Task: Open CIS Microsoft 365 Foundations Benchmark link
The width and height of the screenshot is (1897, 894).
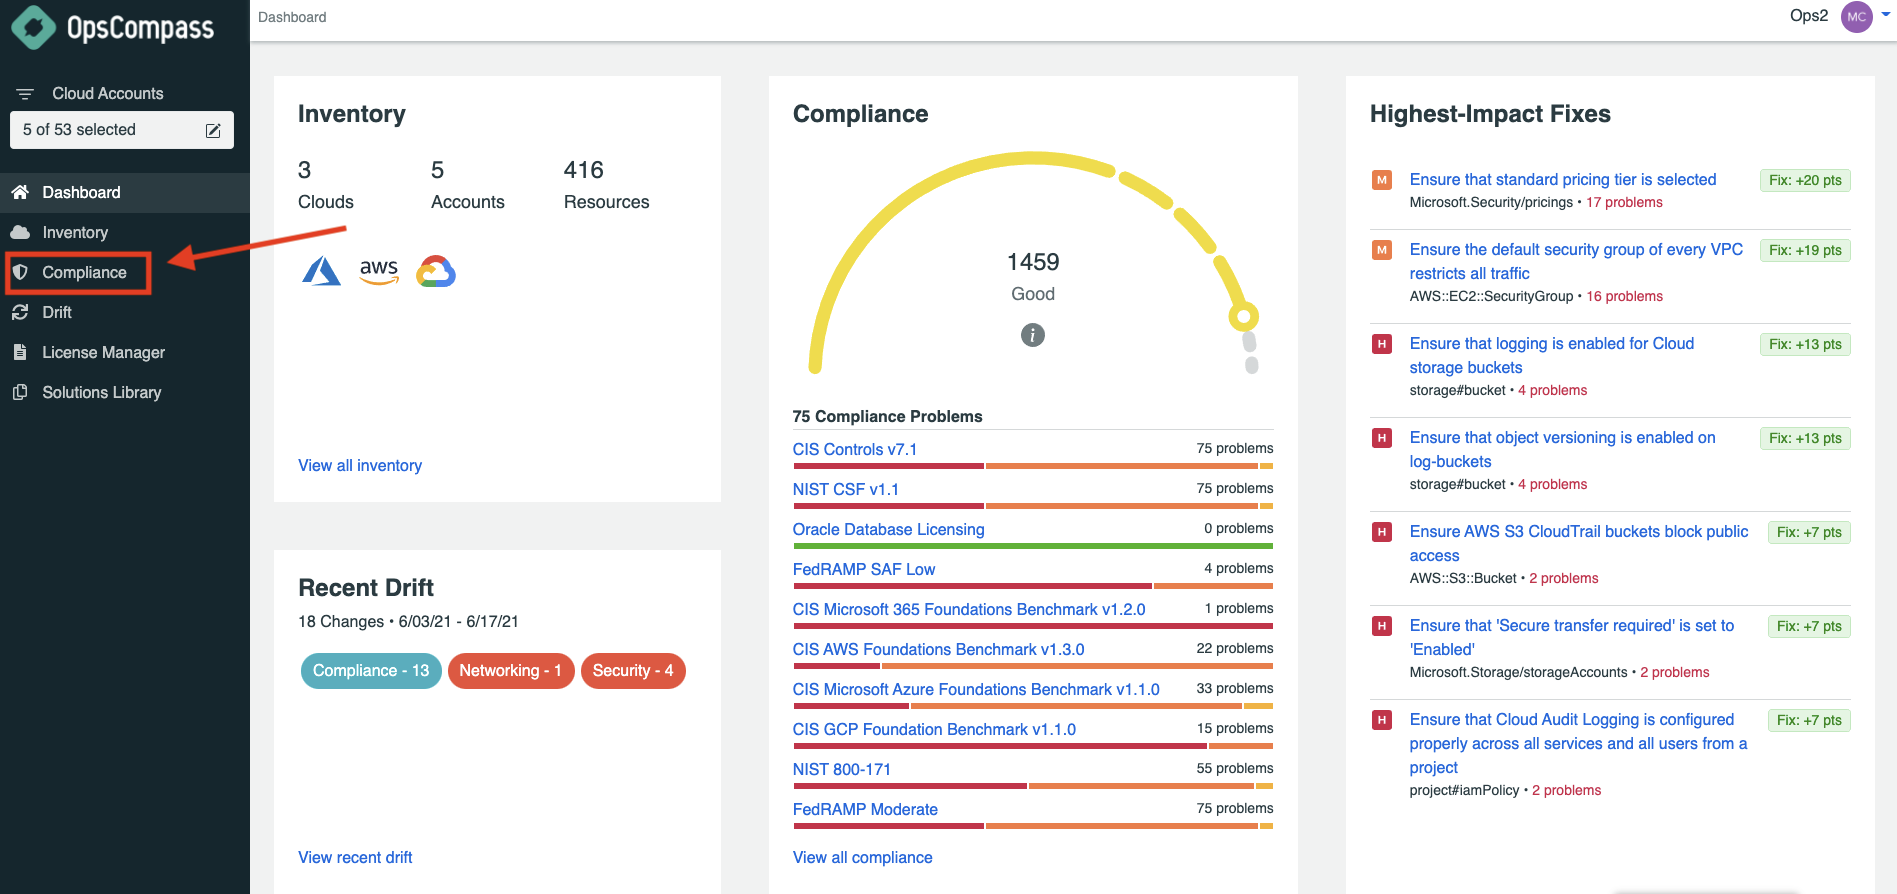Action: (969, 610)
